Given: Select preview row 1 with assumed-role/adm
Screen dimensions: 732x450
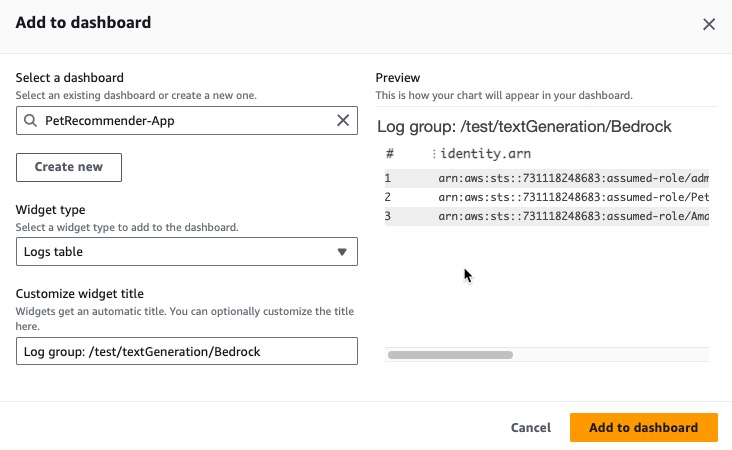Looking at the screenshot, I should 547,178.
